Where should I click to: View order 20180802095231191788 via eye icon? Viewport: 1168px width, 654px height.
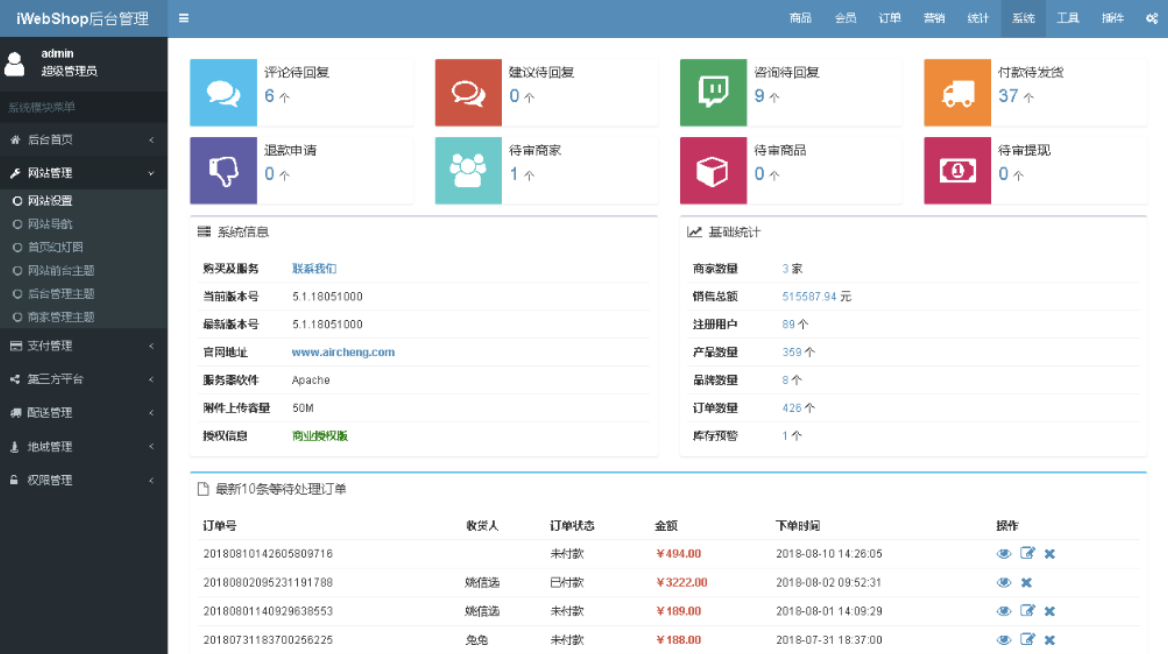1003,582
